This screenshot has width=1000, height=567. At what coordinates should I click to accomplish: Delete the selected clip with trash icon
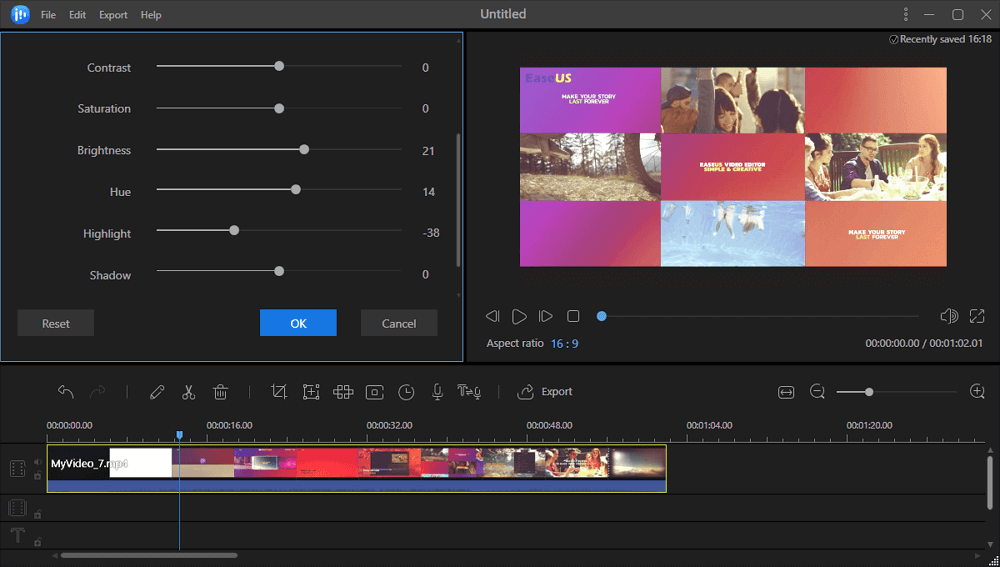pos(221,392)
